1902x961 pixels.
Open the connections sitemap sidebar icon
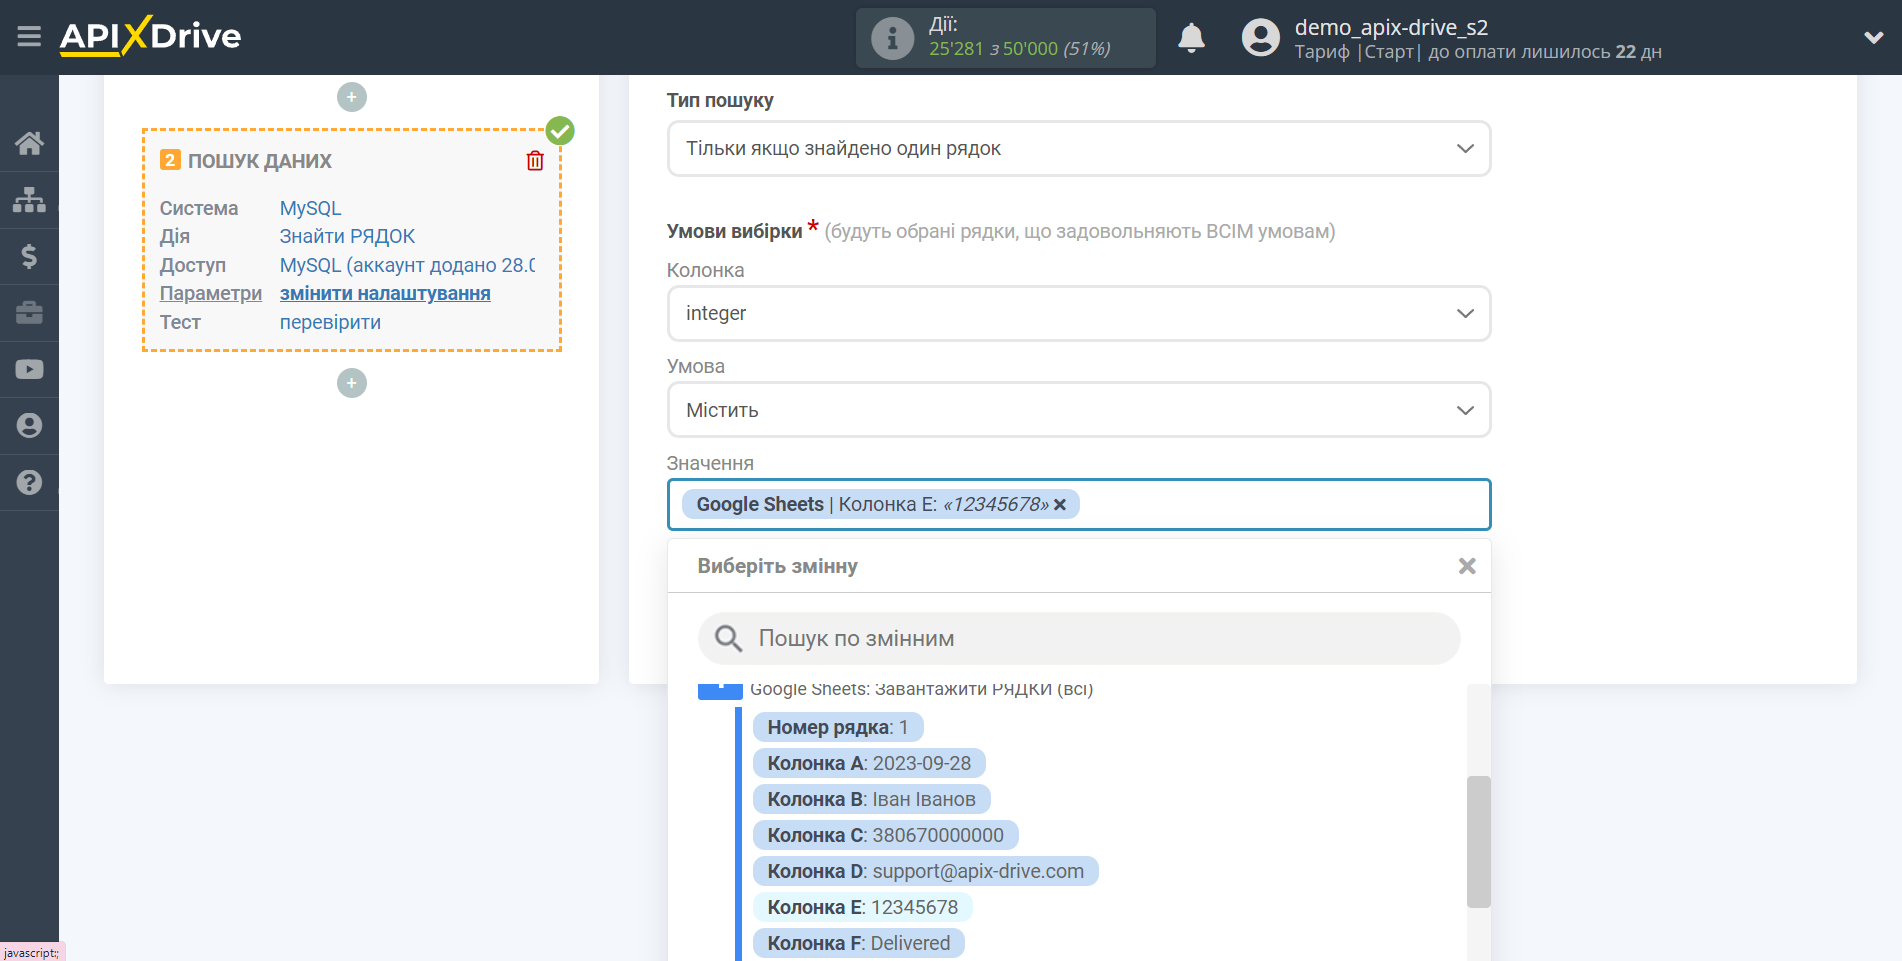[29, 200]
